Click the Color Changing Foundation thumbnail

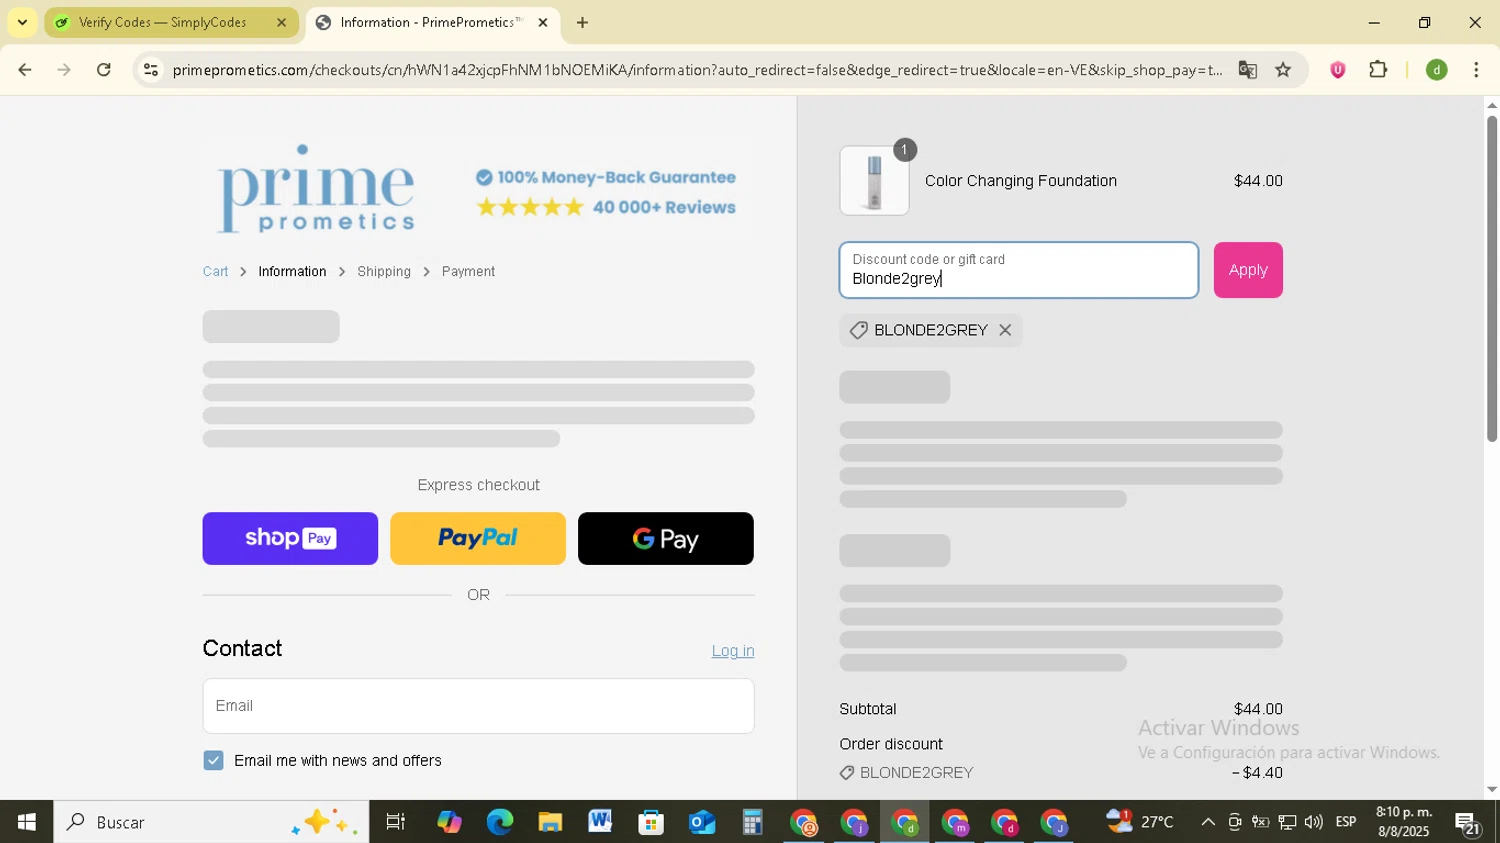point(874,181)
